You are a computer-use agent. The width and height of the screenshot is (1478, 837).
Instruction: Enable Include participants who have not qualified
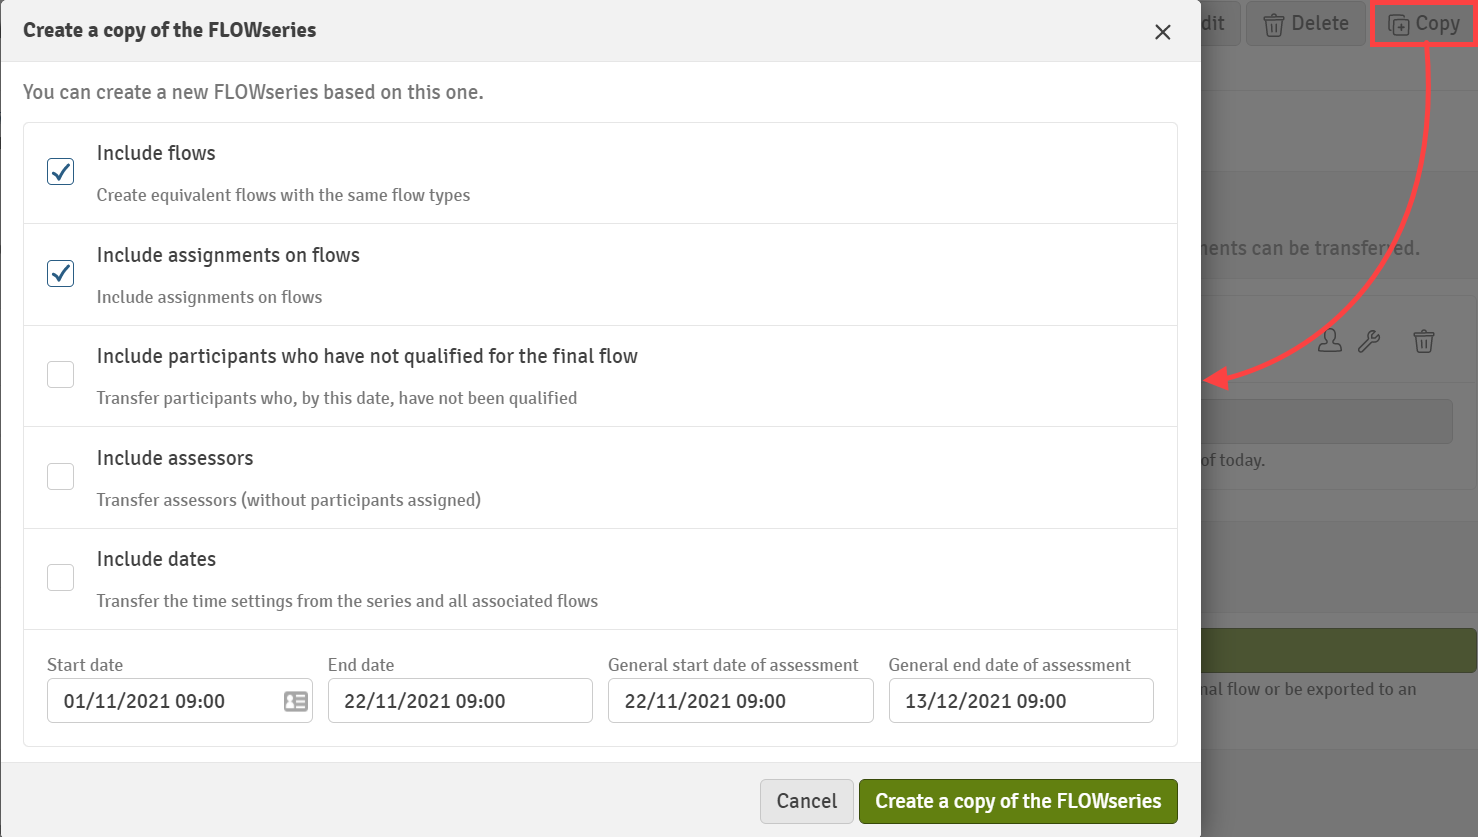click(x=61, y=375)
